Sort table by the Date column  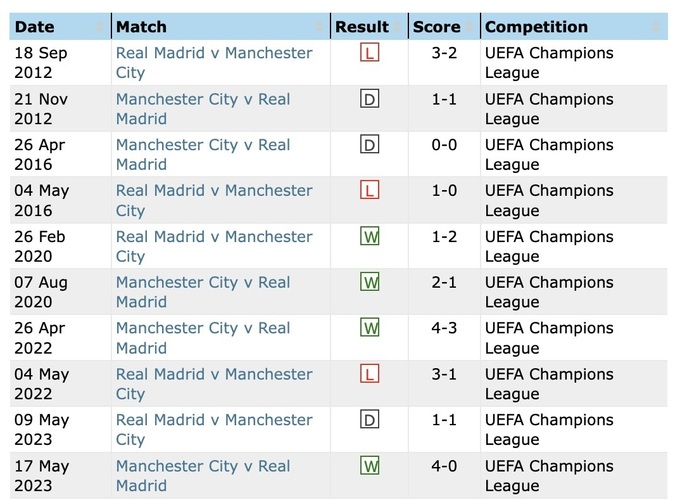(x=60, y=27)
